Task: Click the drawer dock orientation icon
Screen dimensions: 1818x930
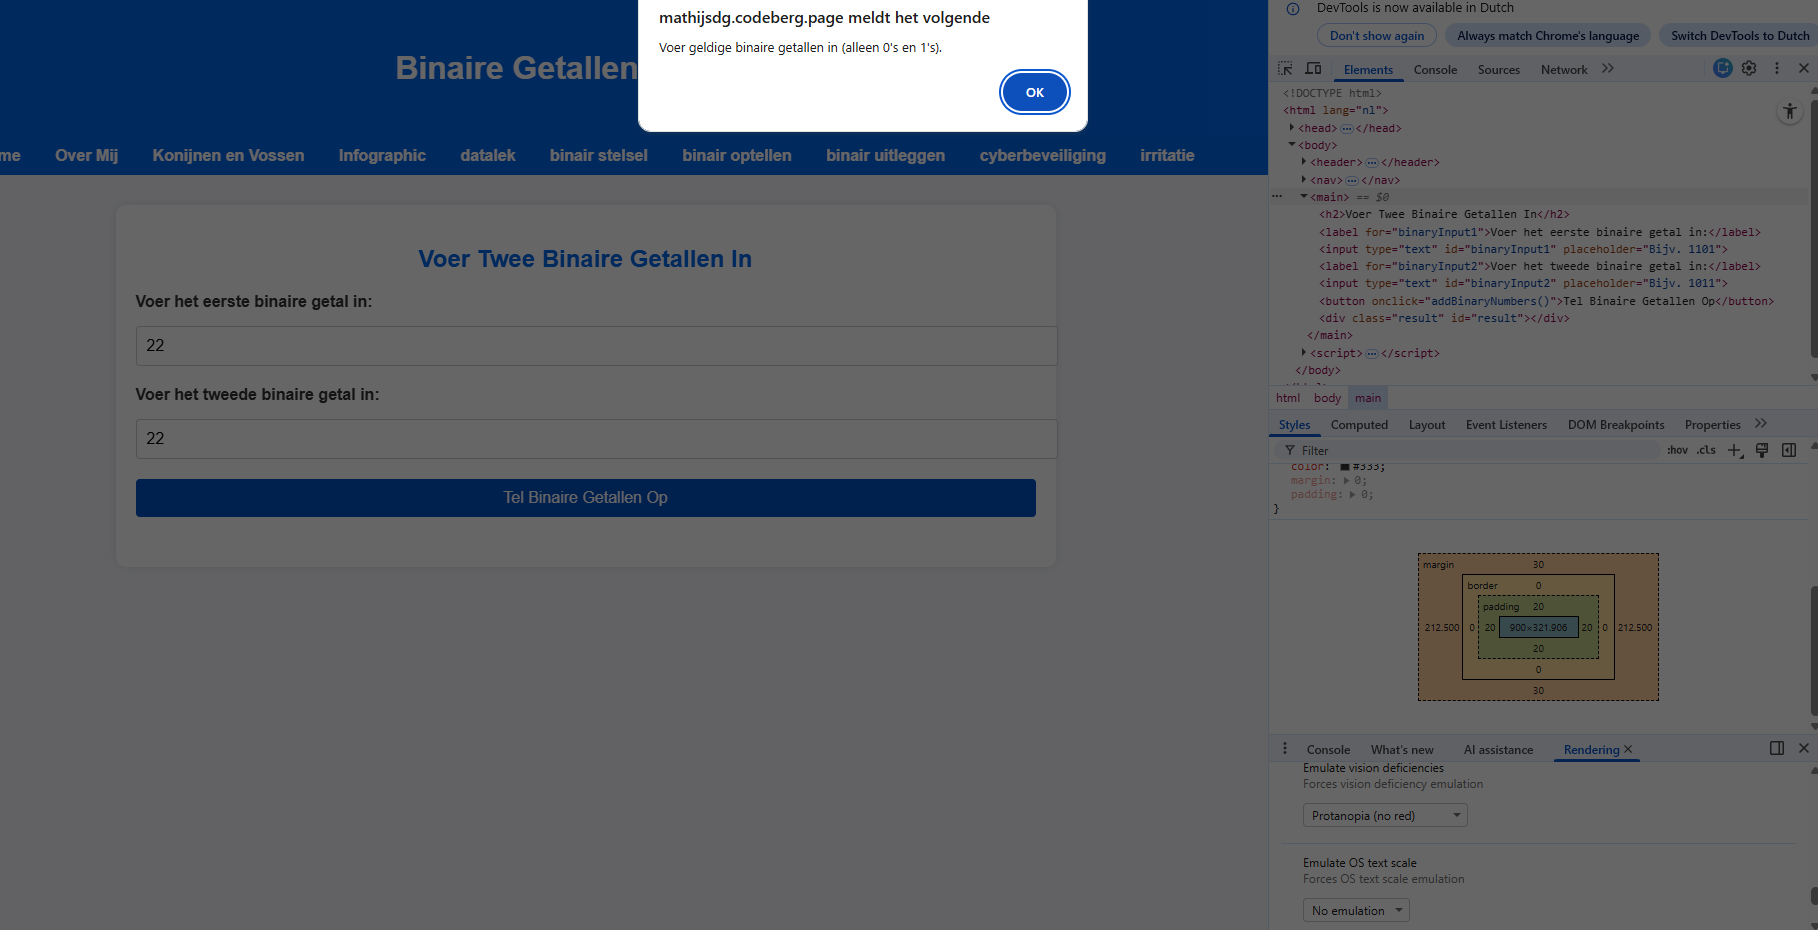Action: point(1777,748)
